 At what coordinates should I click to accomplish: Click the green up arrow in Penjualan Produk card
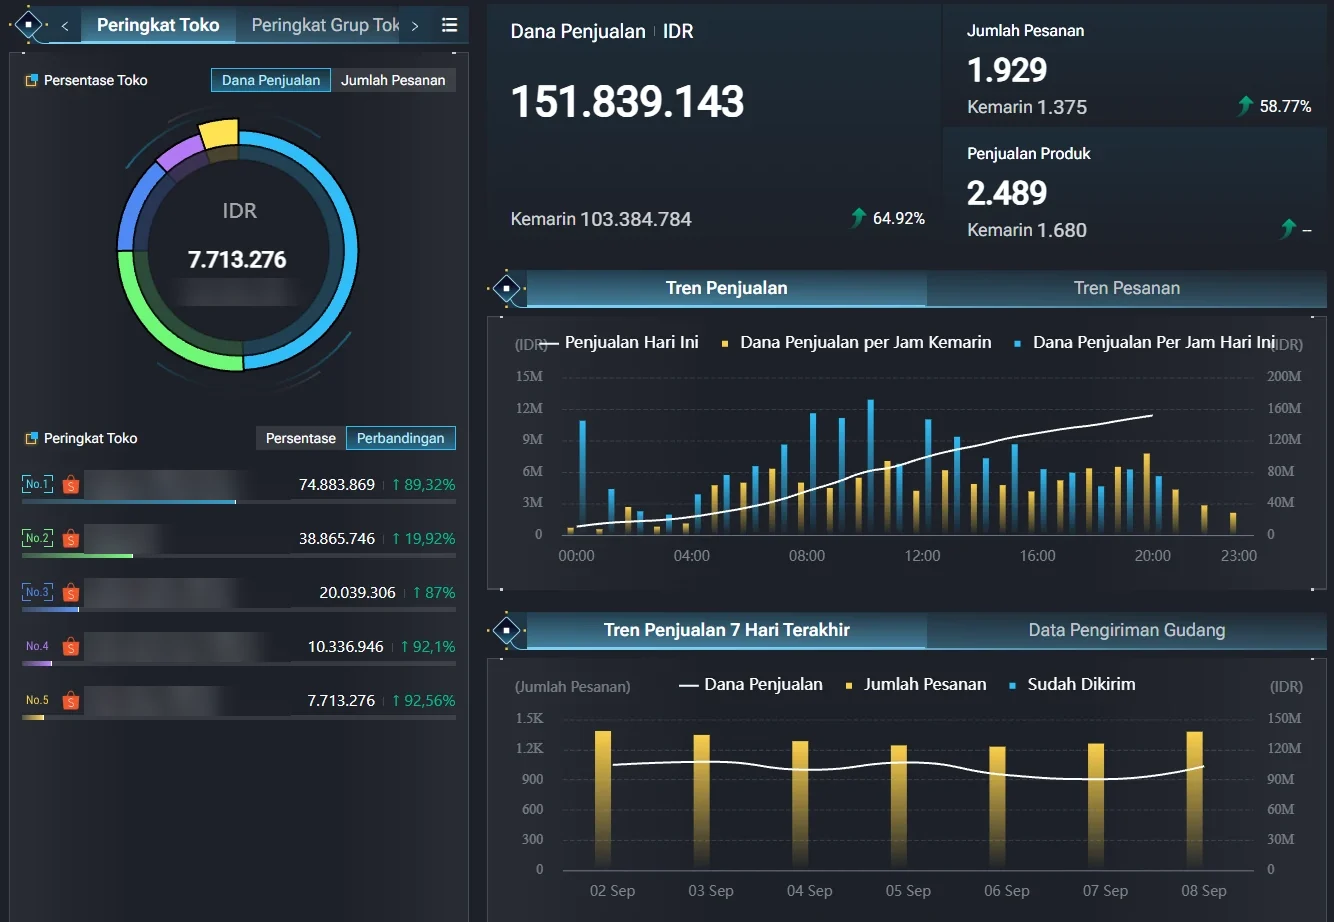1288,229
